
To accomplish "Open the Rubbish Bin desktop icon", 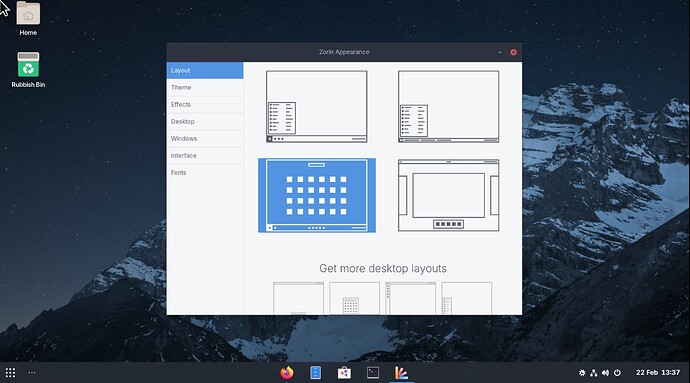I will coord(28,70).
